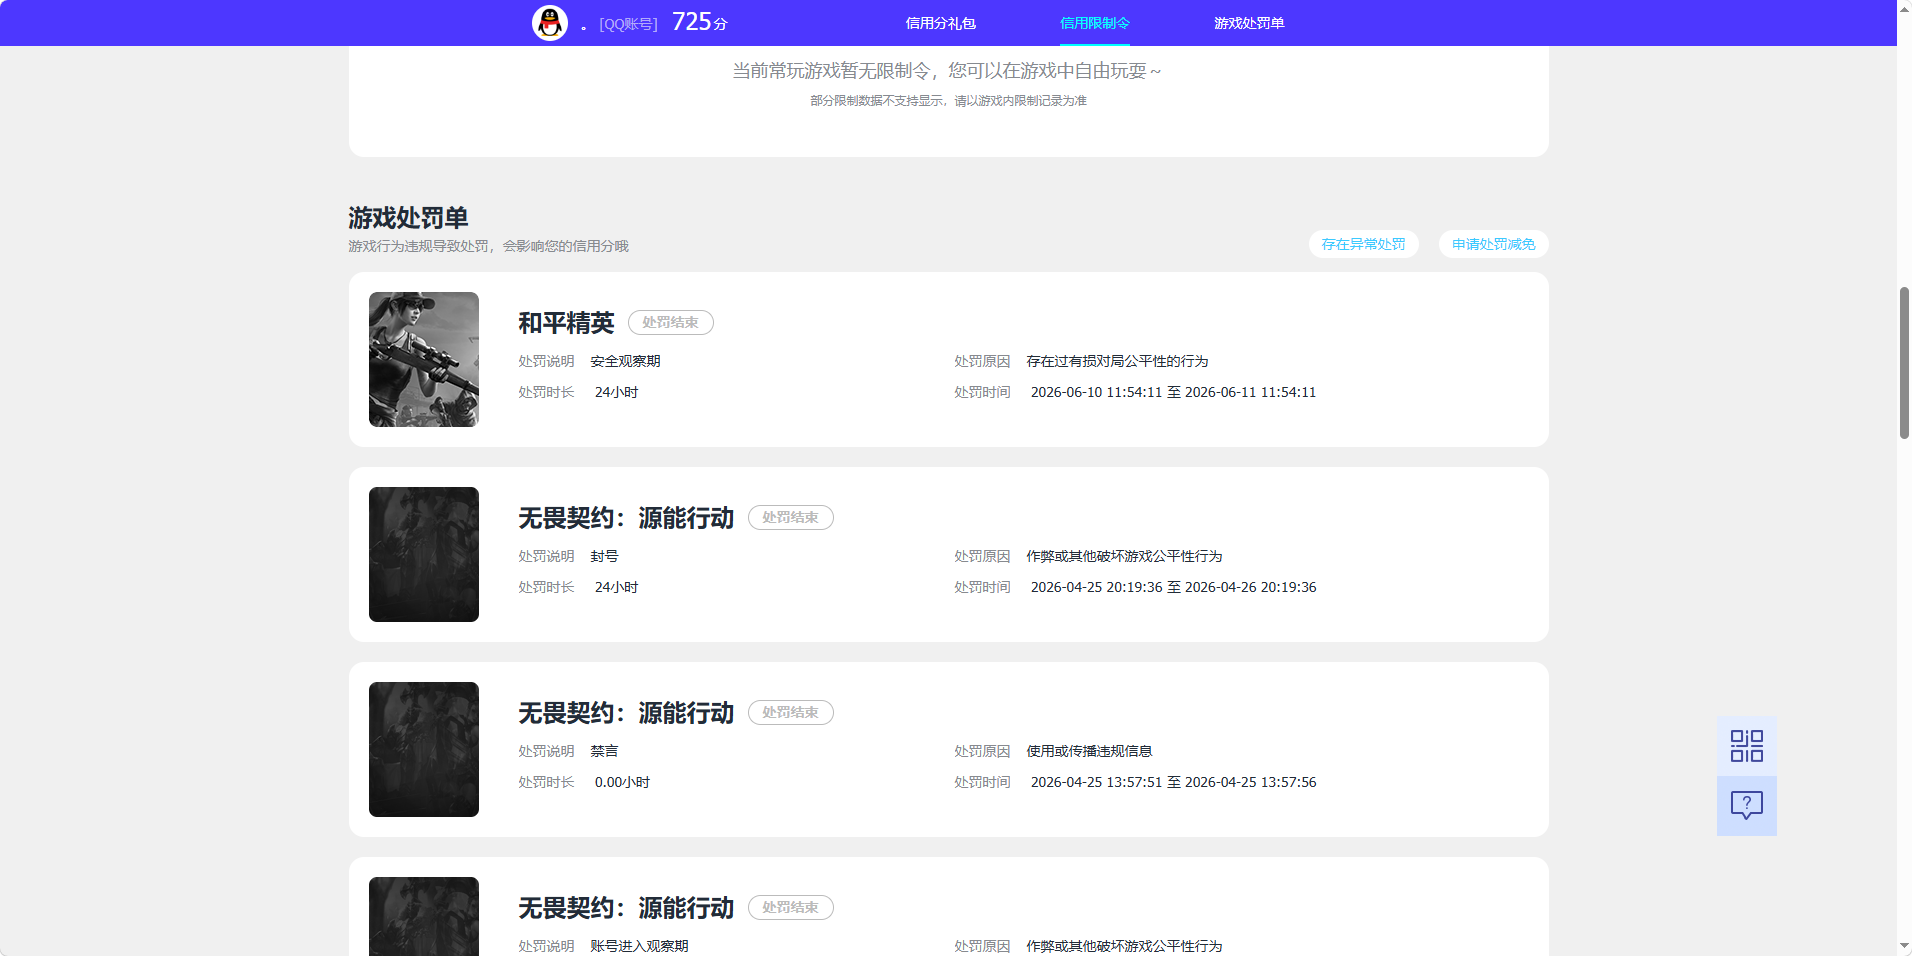Click the 游戏处罚单 section heading
This screenshot has height=956, width=1912.
coord(408,218)
